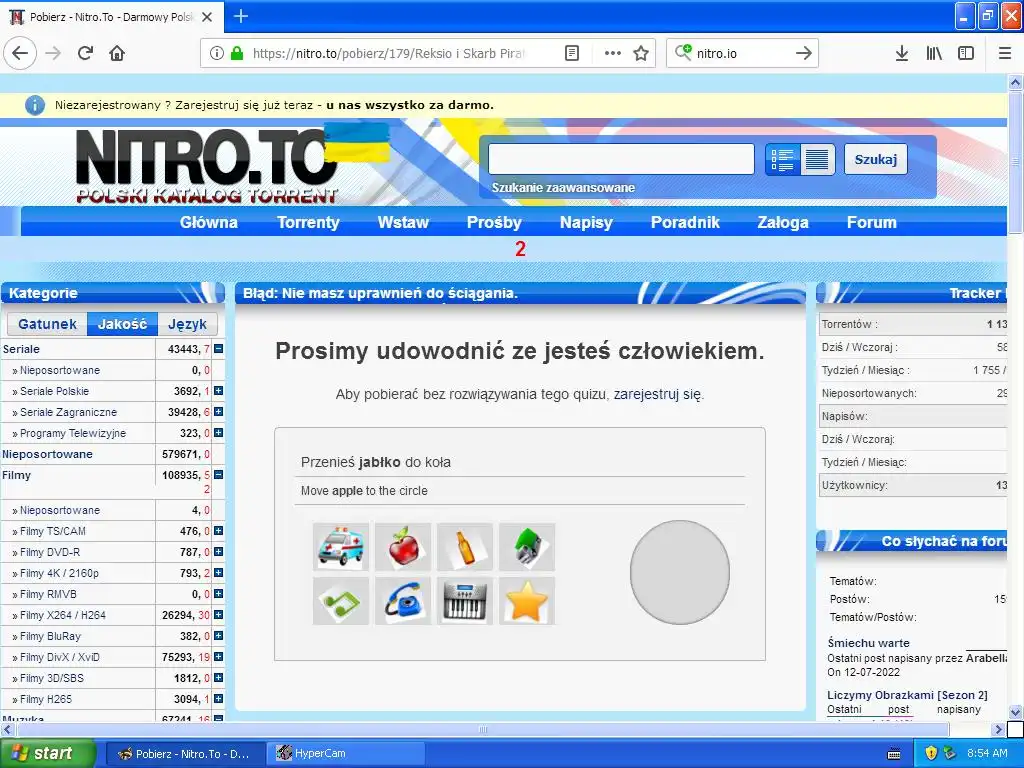
Task: Go back with the browser Back arrow
Action: pyautogui.click(x=20, y=53)
